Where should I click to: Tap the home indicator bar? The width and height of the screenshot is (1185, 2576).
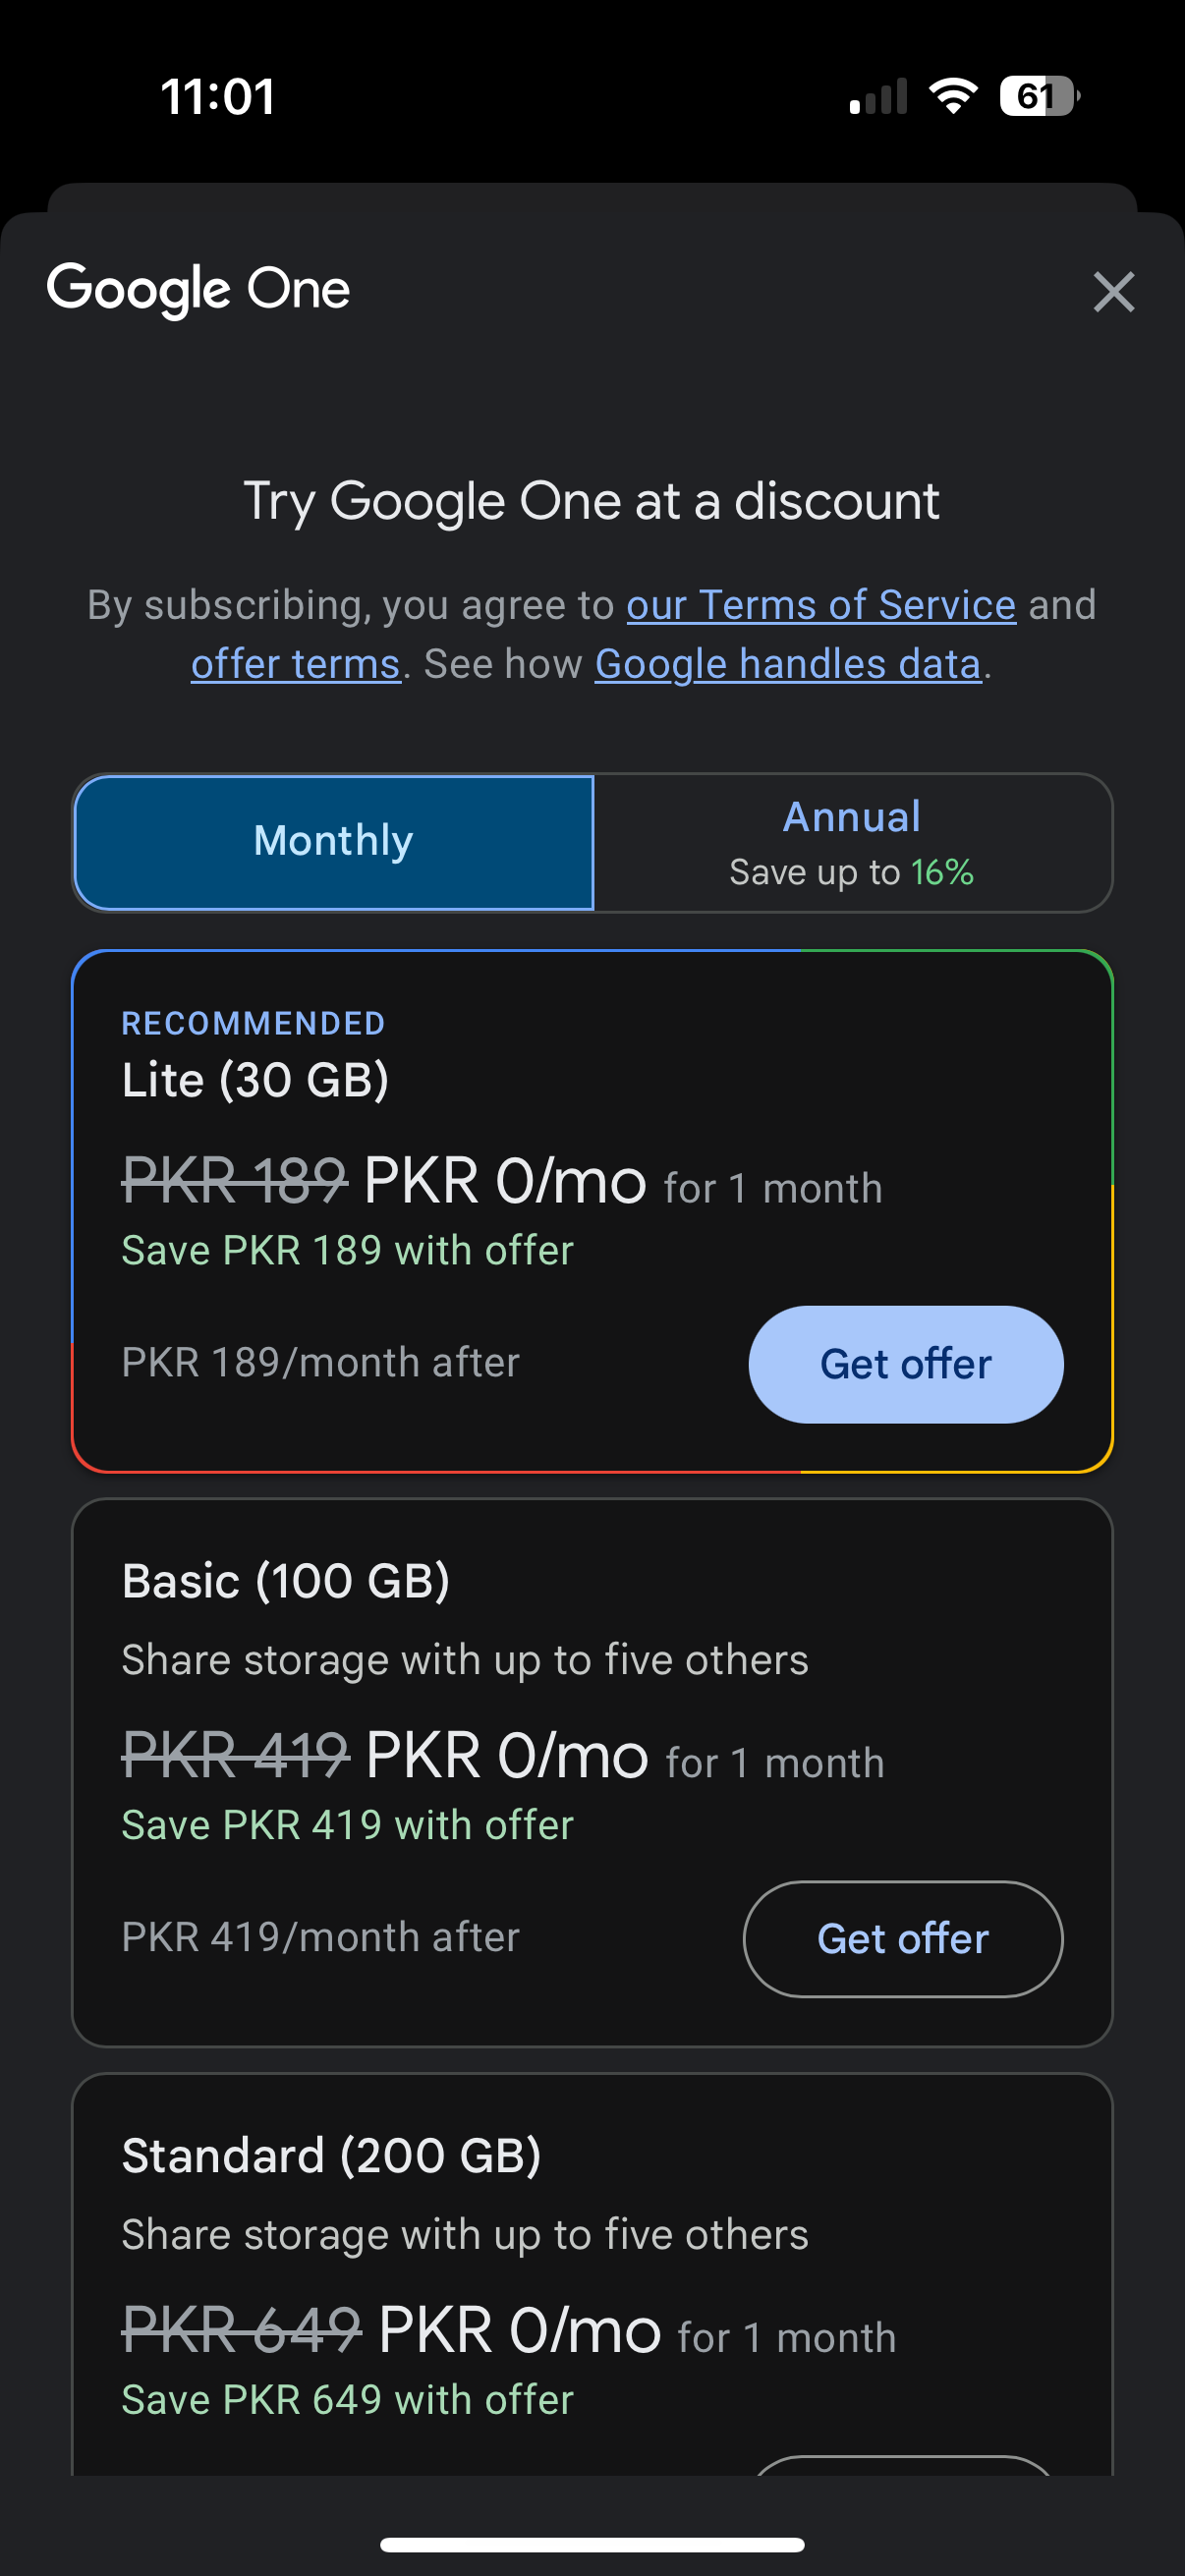(592, 2544)
